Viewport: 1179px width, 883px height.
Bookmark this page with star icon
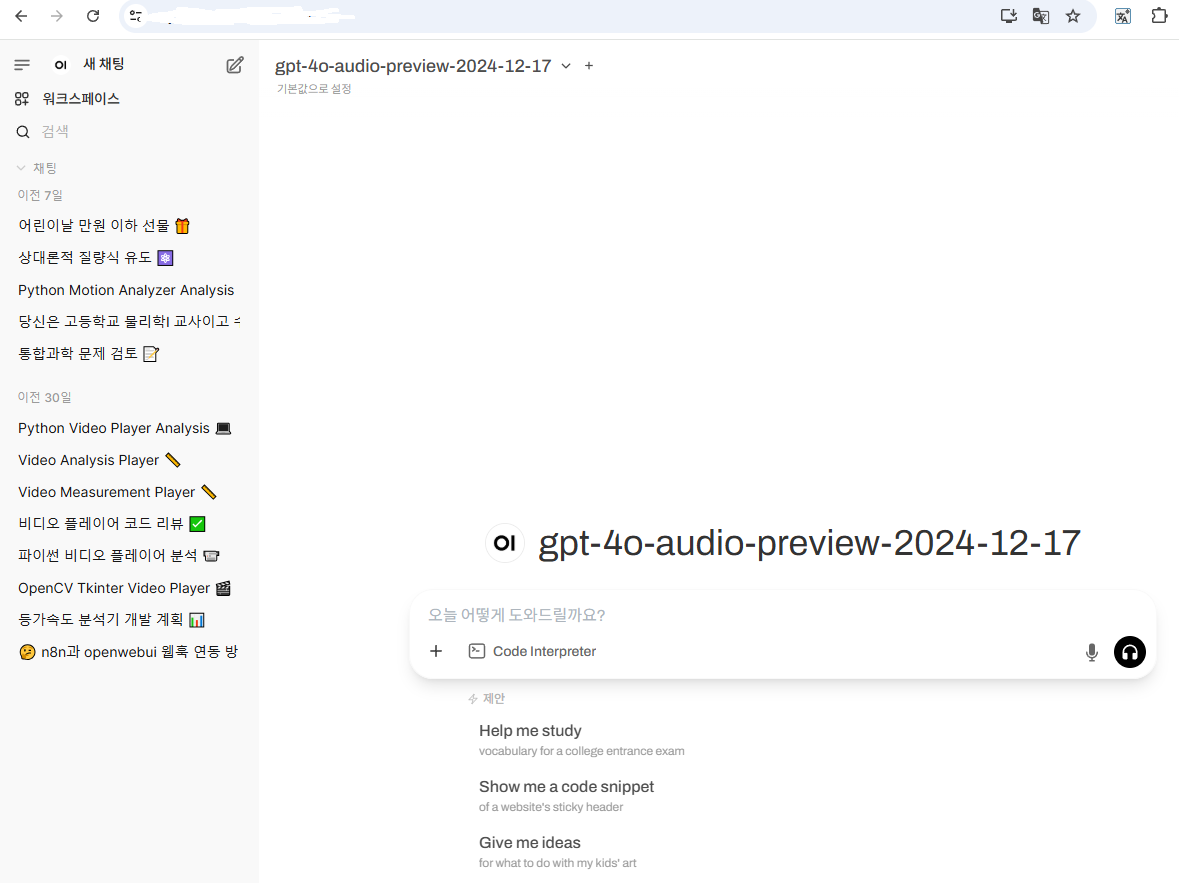1073,16
